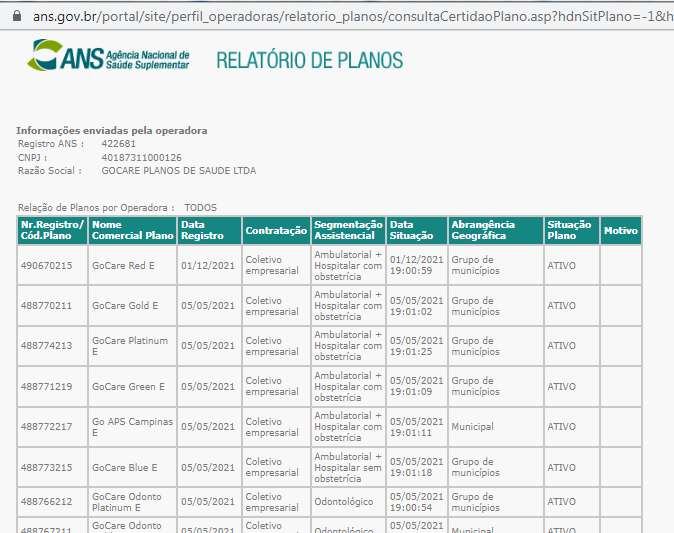
Task: Click the browser URL address field
Action: pyautogui.click(x=352, y=16)
